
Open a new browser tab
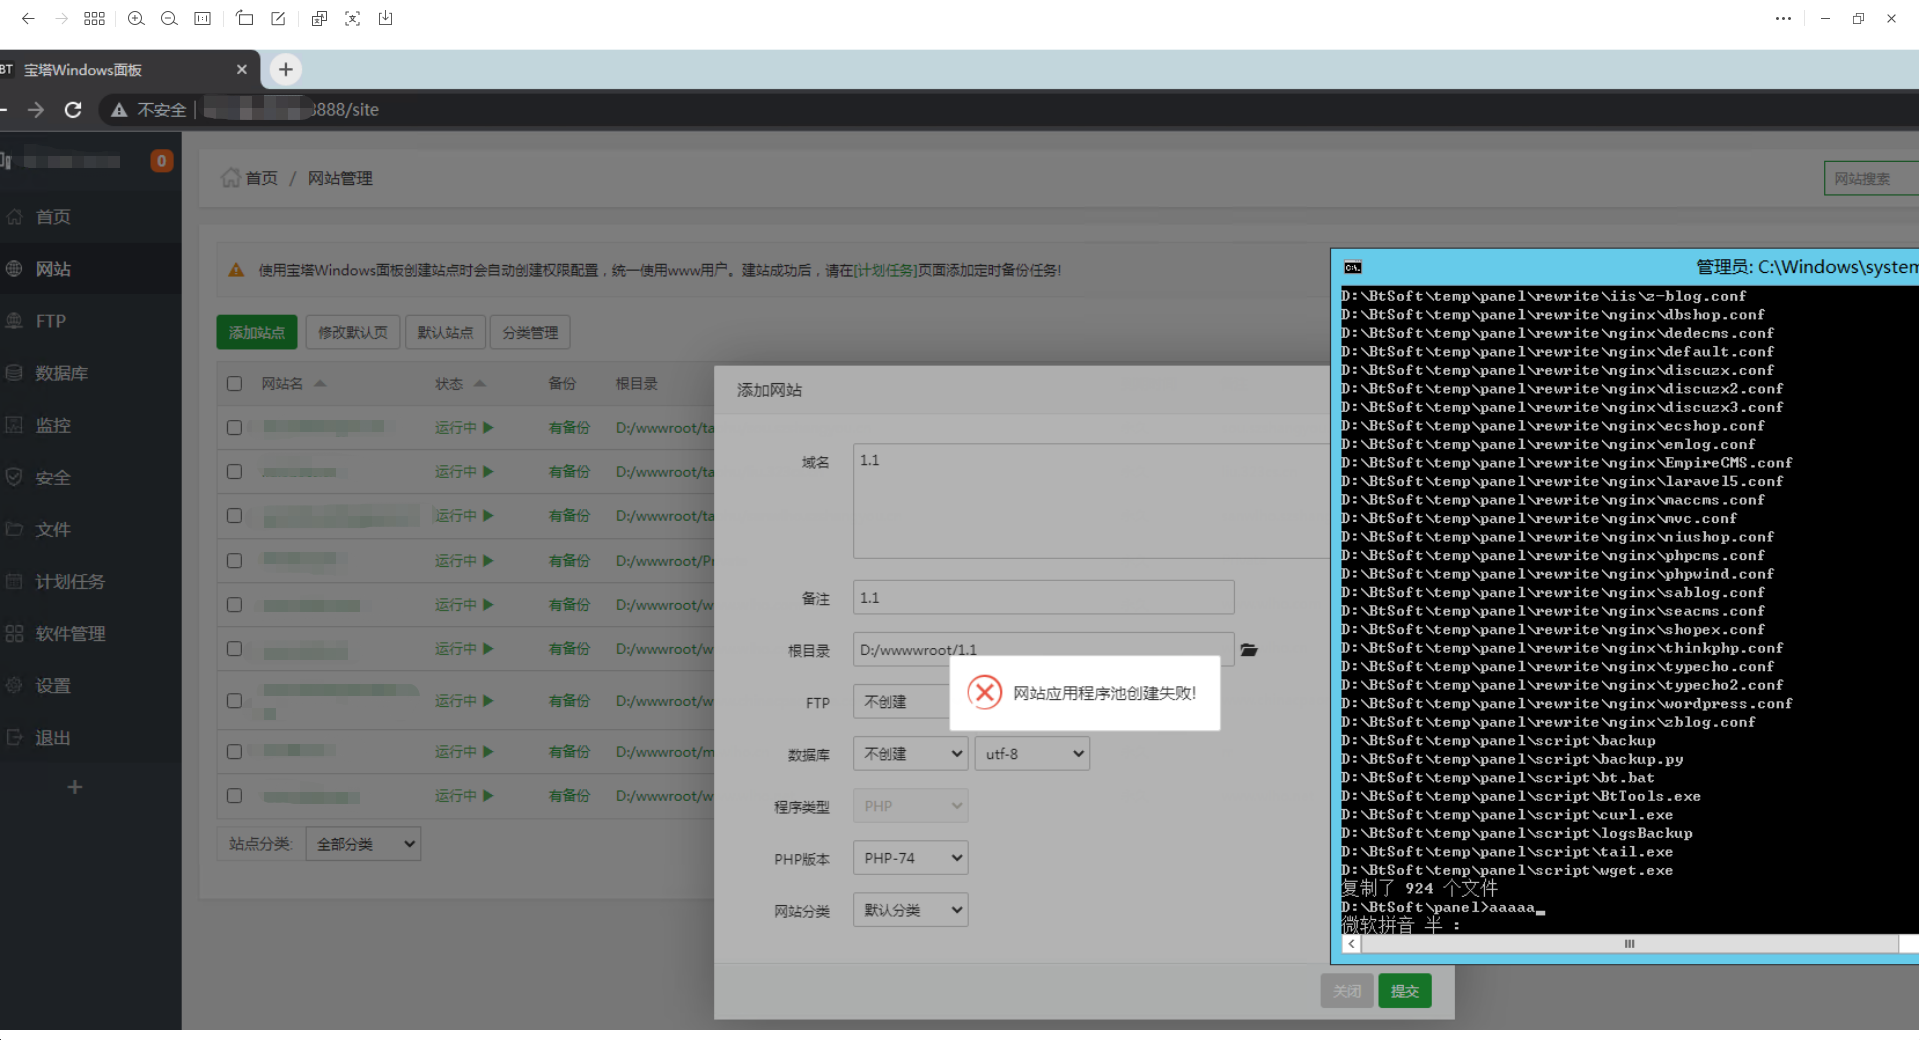click(286, 69)
